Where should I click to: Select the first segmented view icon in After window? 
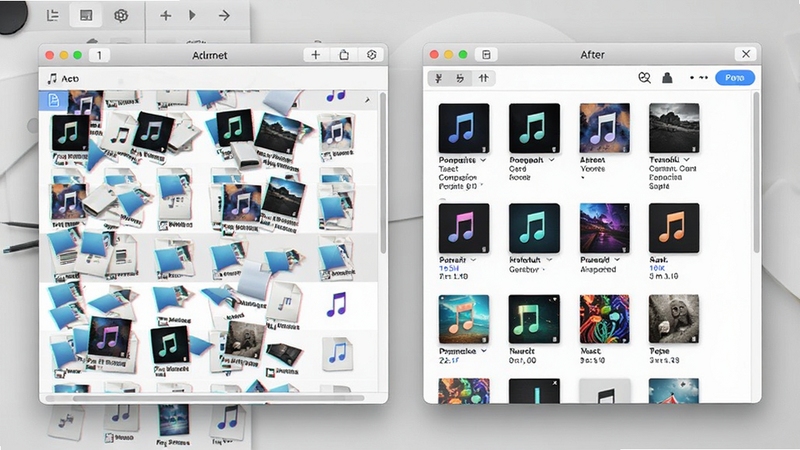click(x=438, y=78)
